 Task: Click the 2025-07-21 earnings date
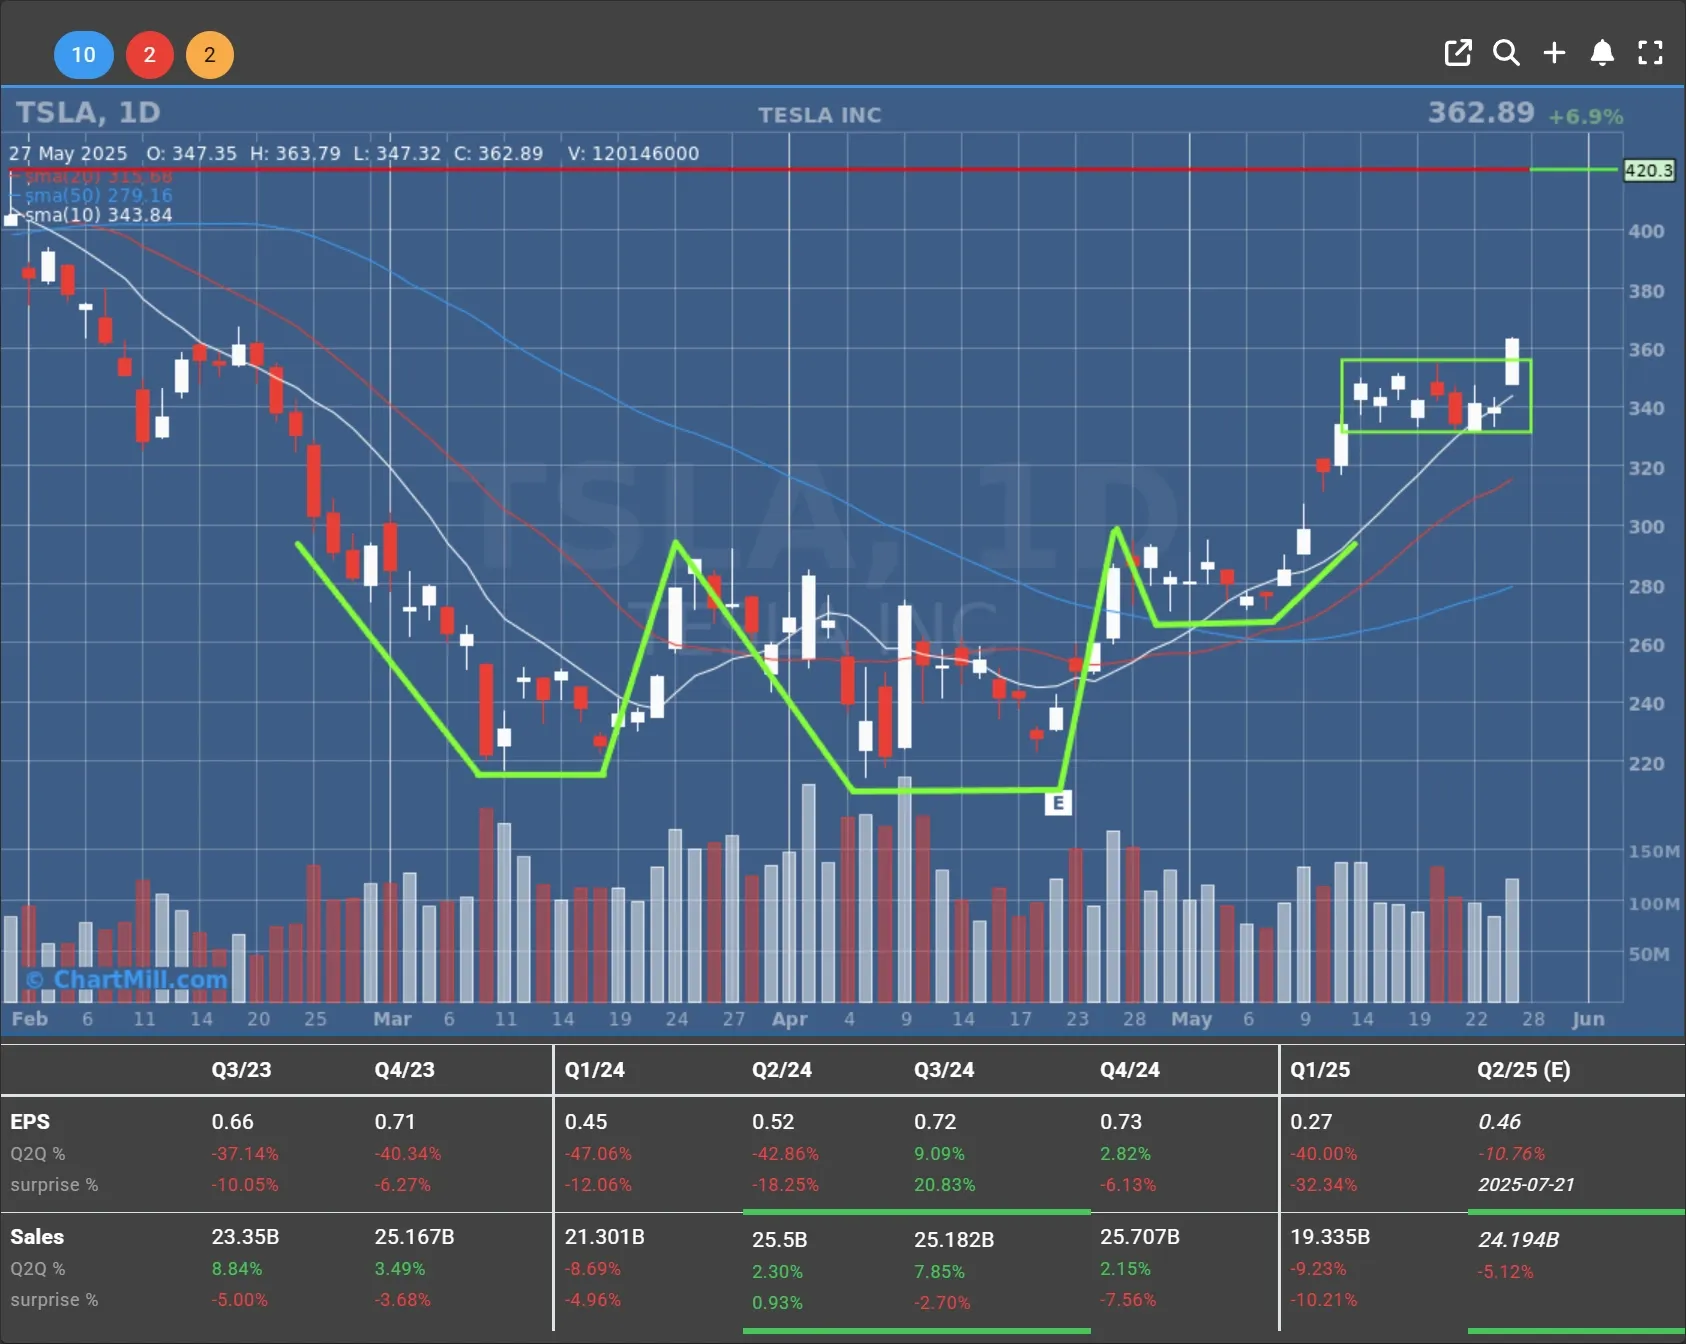click(x=1526, y=1184)
